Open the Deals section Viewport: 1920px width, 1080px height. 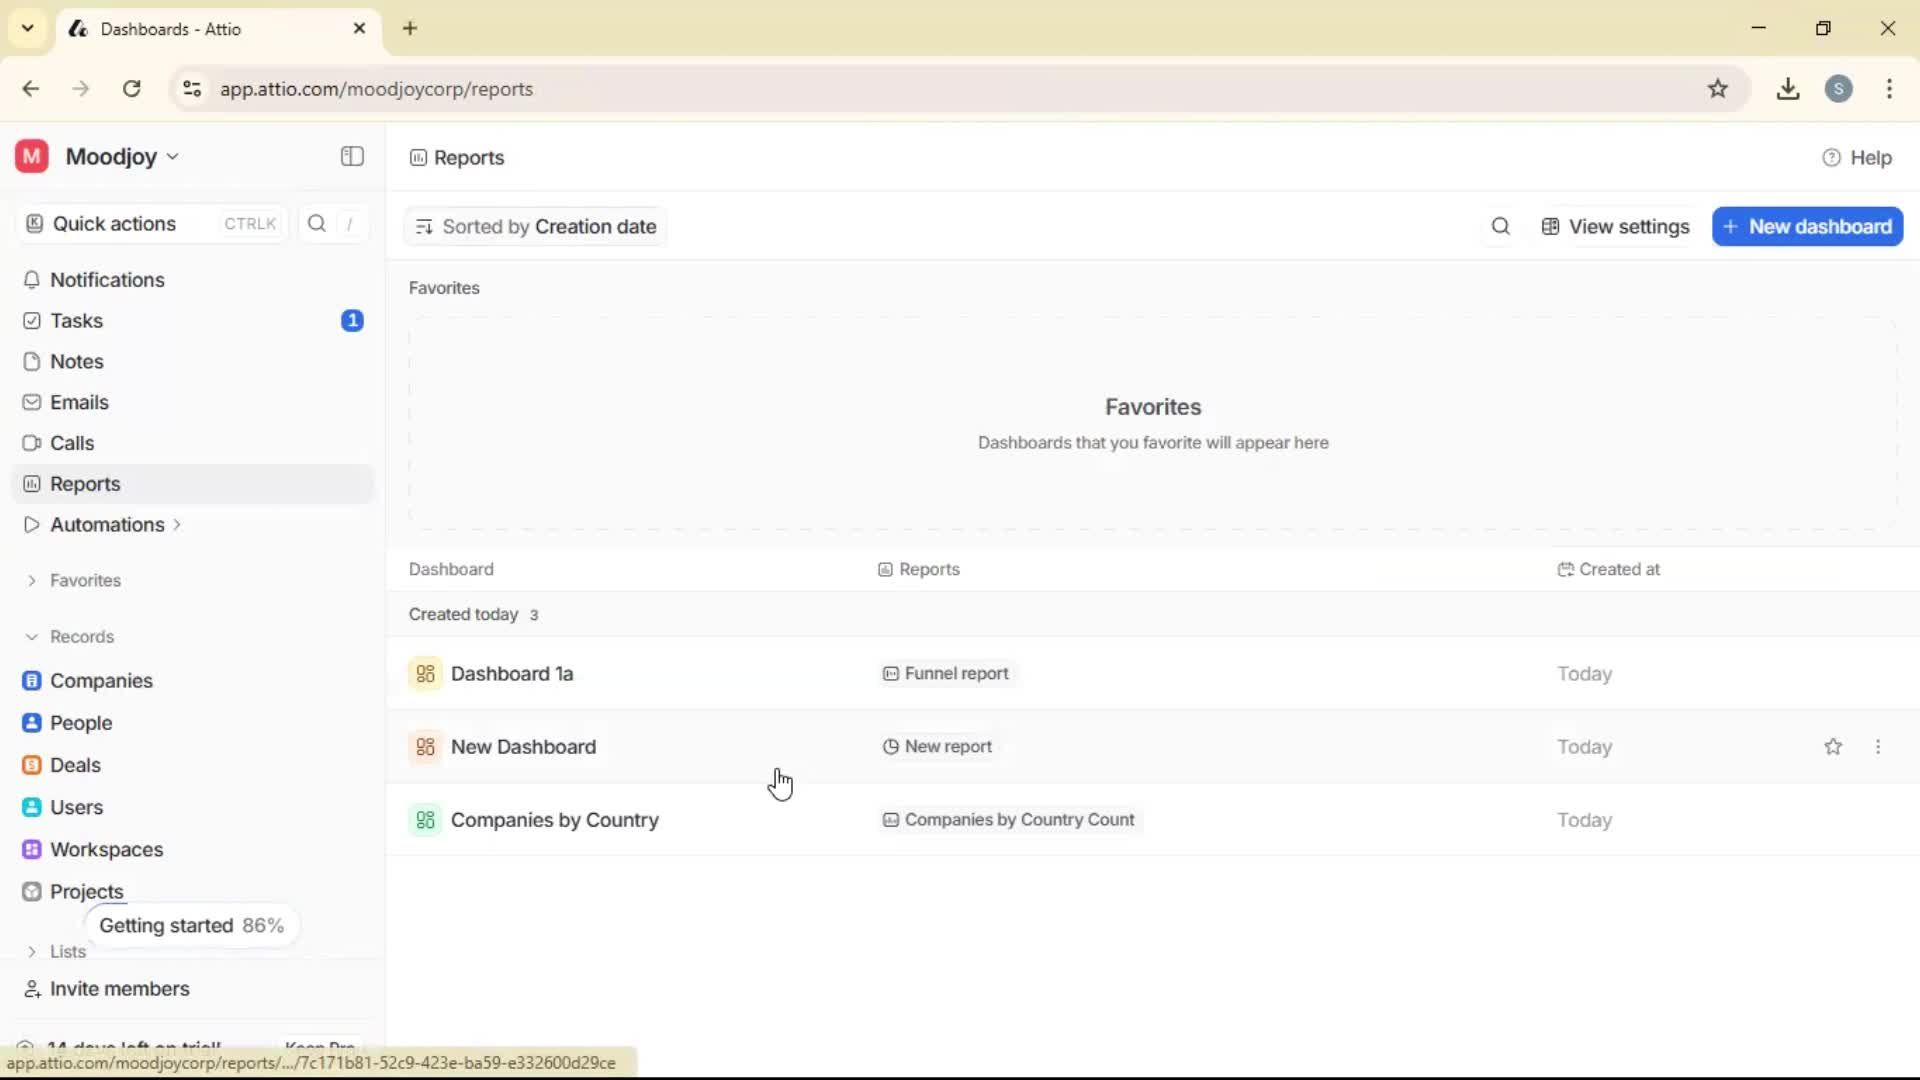click(x=73, y=765)
